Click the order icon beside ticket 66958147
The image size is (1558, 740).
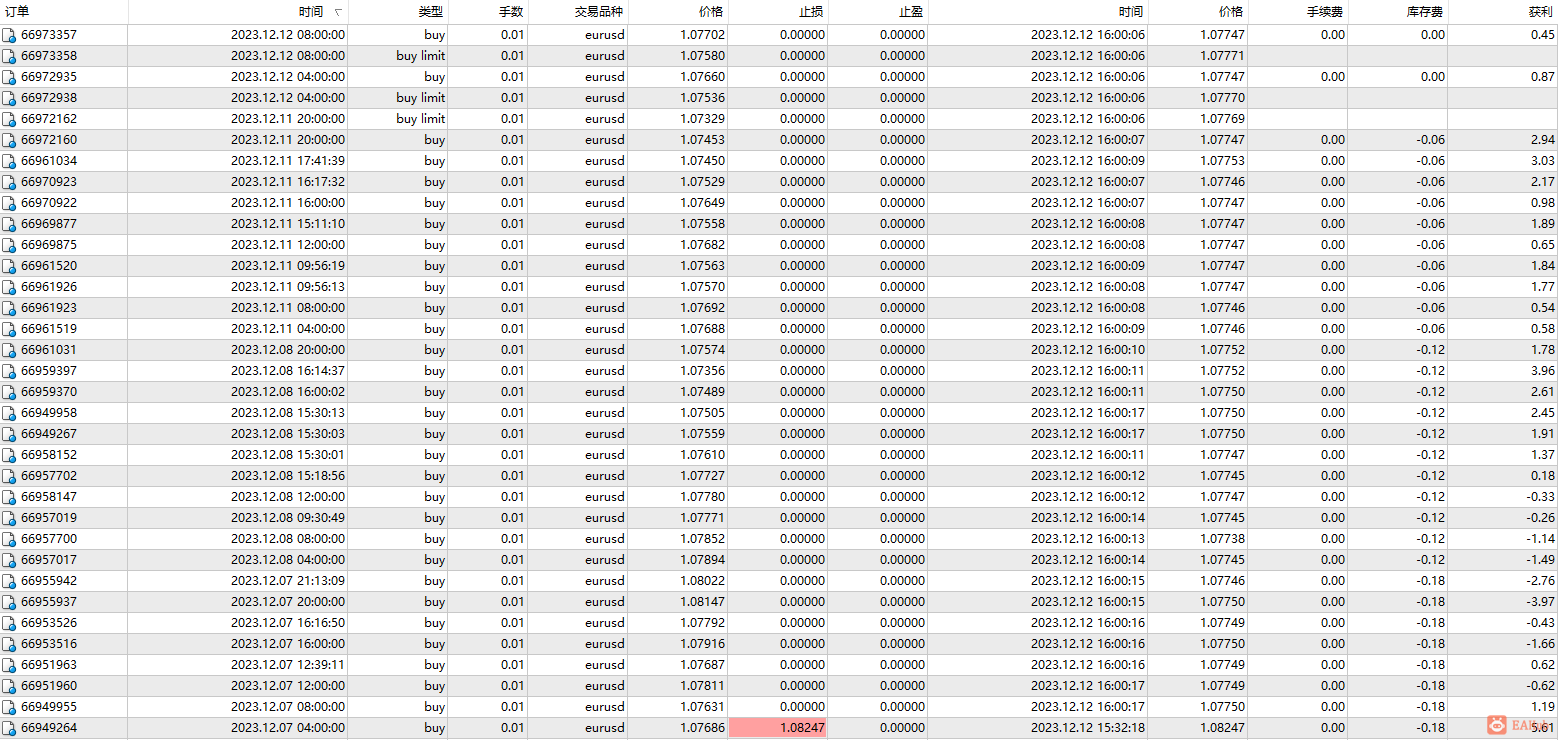pyautogui.click(x=10, y=497)
